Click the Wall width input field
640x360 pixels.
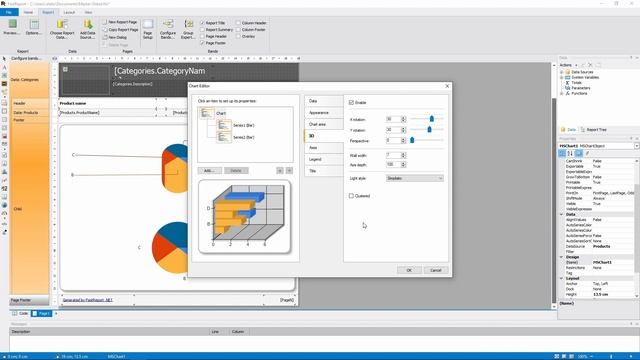point(393,156)
